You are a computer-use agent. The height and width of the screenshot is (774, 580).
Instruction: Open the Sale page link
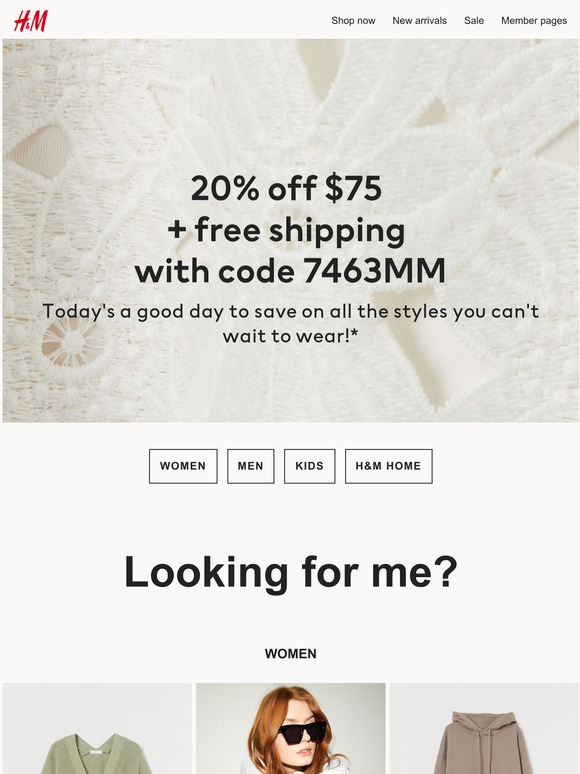tap(473, 21)
